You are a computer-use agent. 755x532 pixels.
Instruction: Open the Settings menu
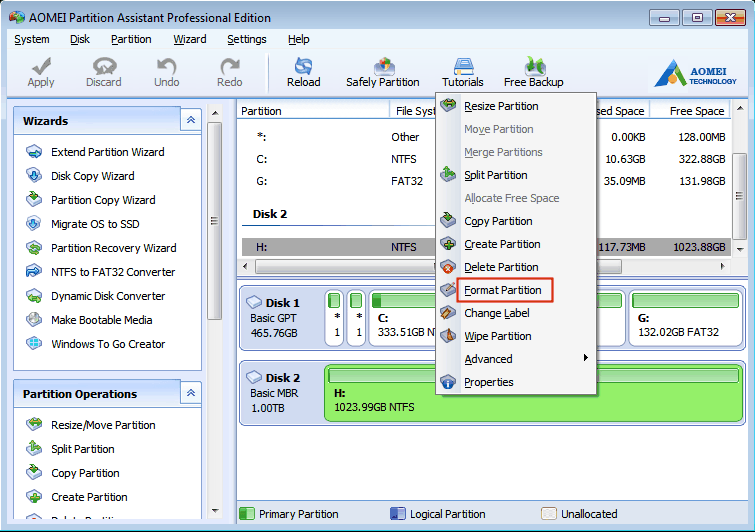[x=247, y=39]
